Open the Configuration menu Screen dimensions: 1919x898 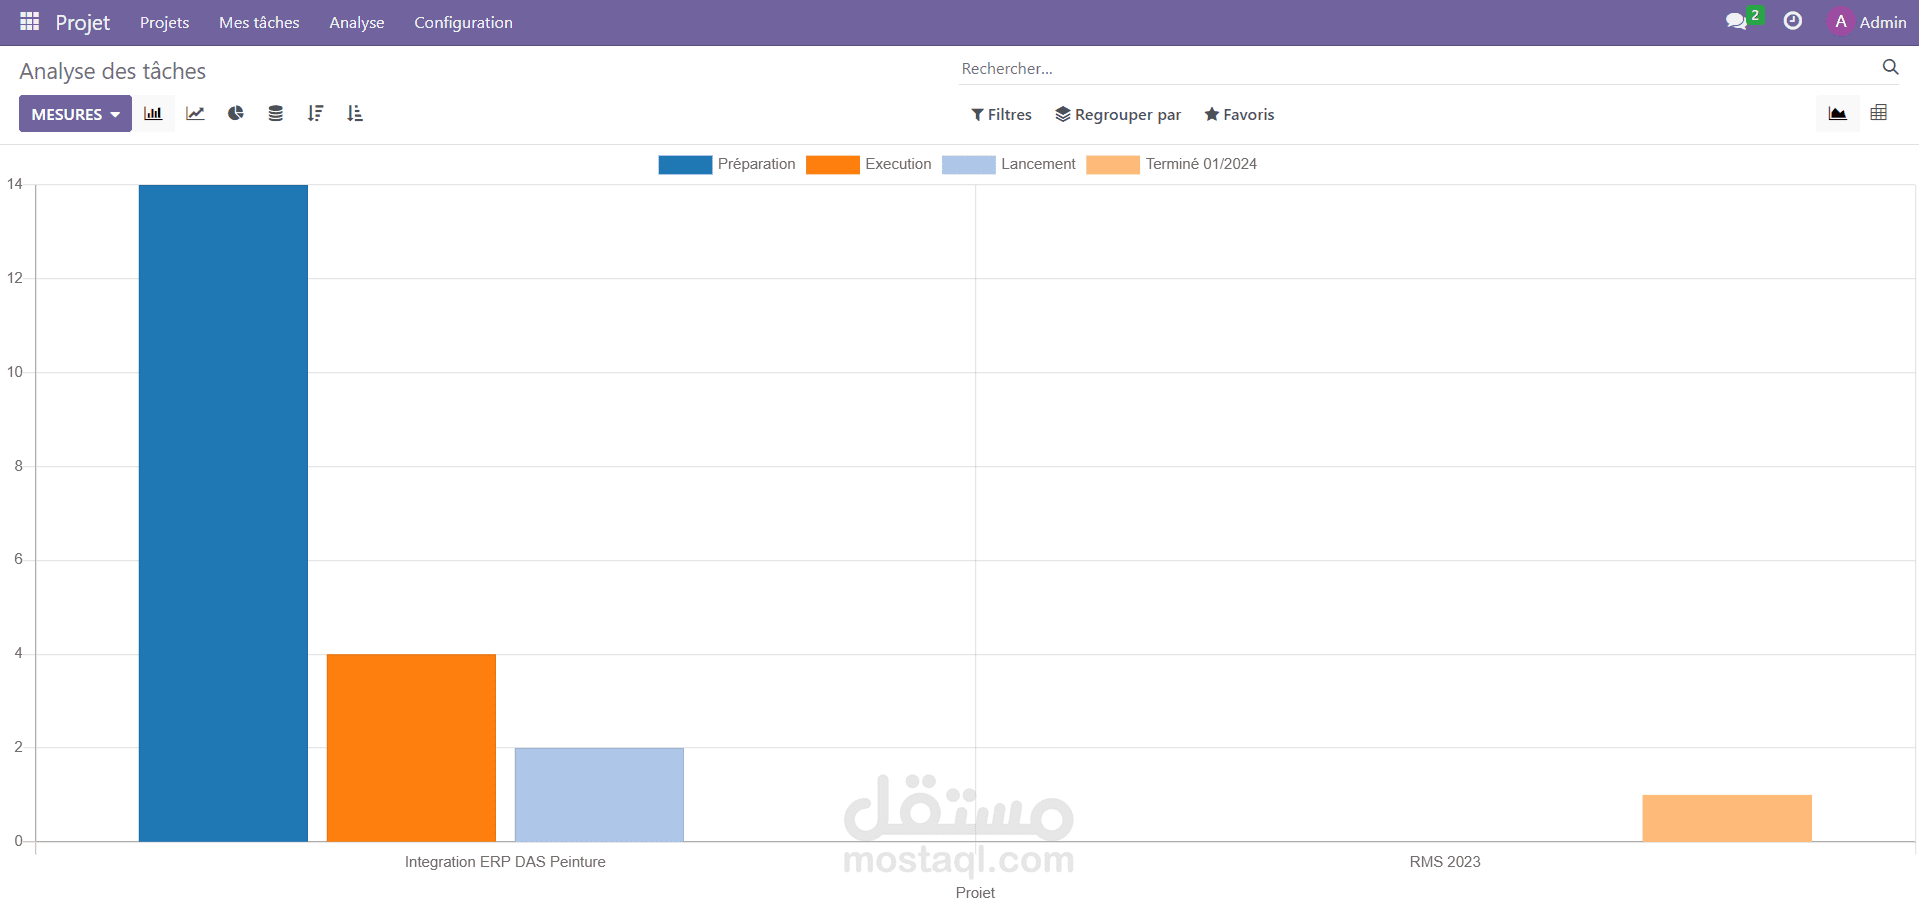coord(463,22)
